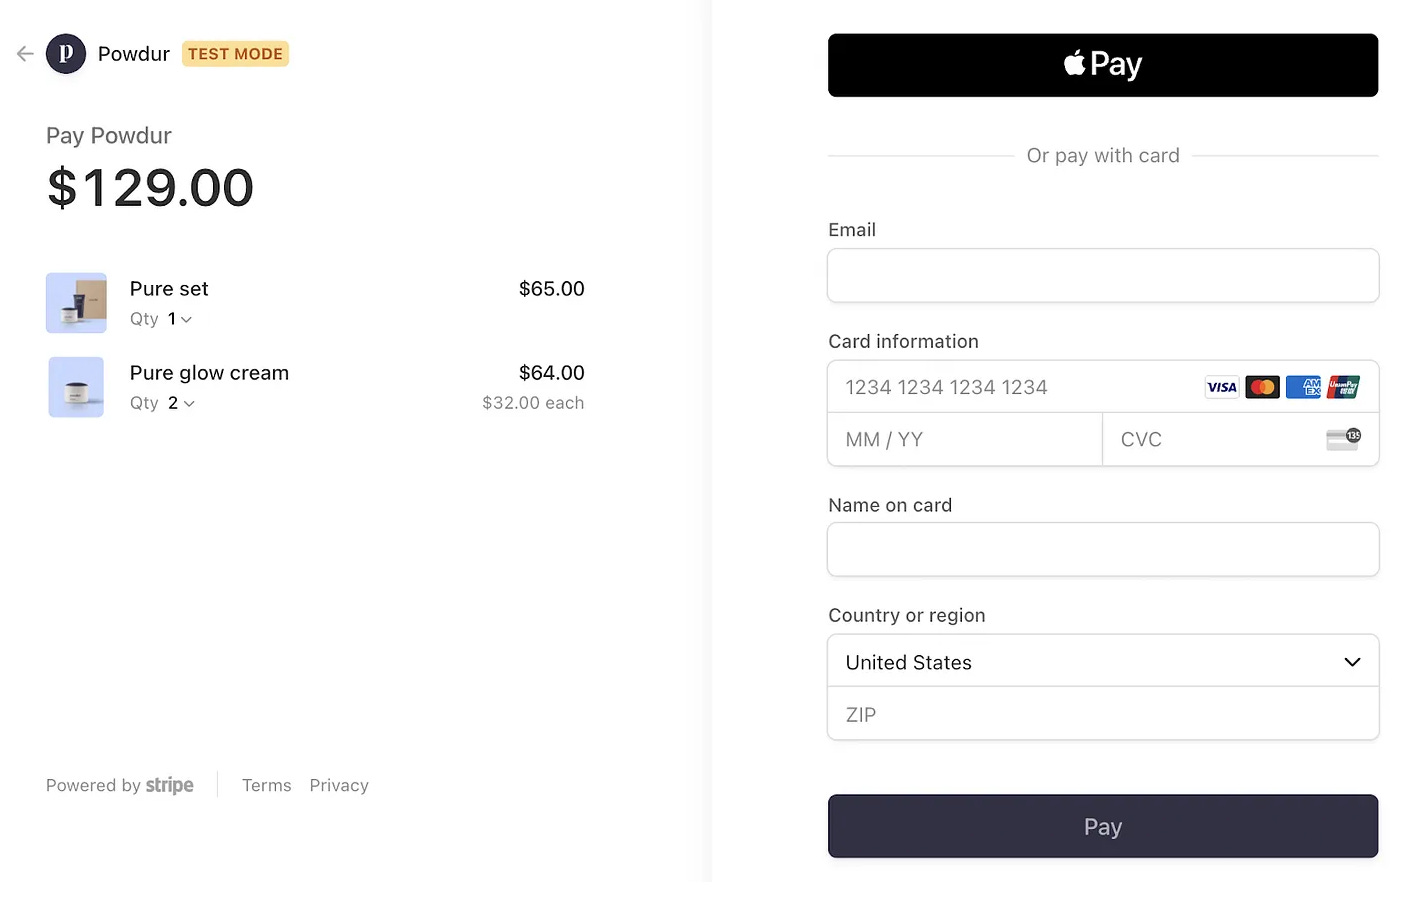Click the Powdur brand logo

66,54
